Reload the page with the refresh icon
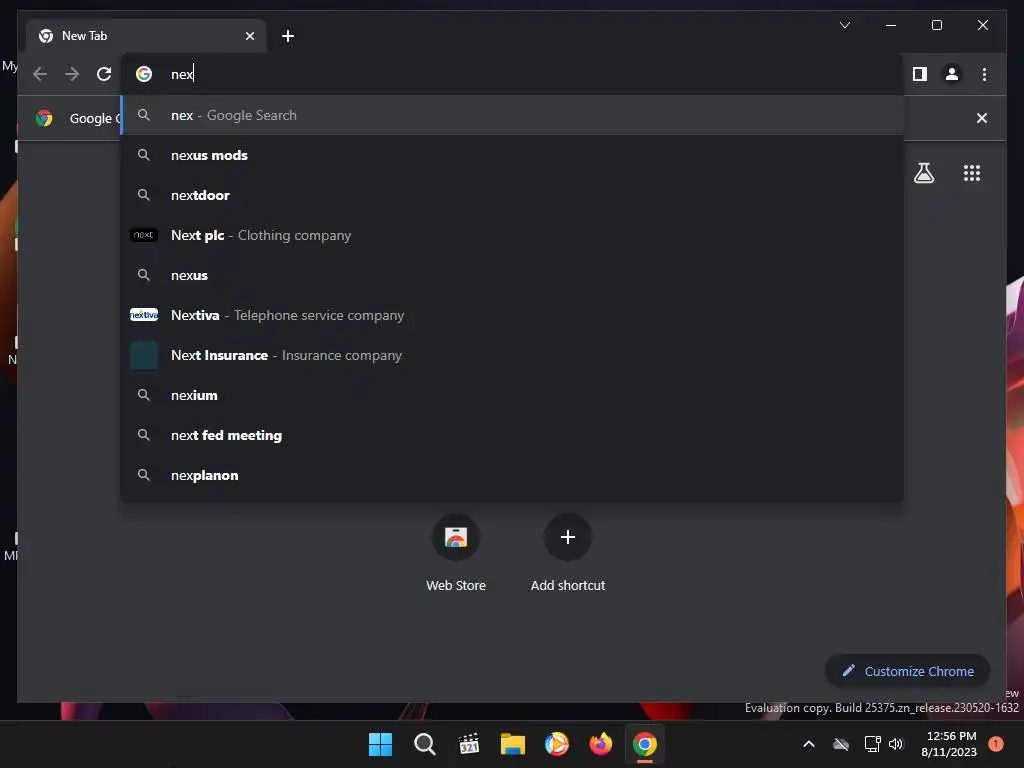The height and width of the screenshot is (768, 1024). pyautogui.click(x=104, y=74)
